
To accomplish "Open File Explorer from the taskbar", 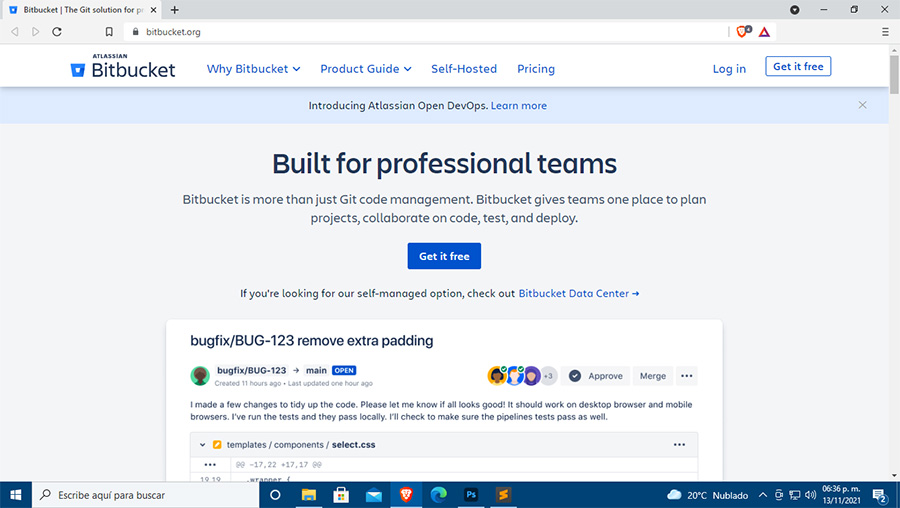I will click(309, 495).
